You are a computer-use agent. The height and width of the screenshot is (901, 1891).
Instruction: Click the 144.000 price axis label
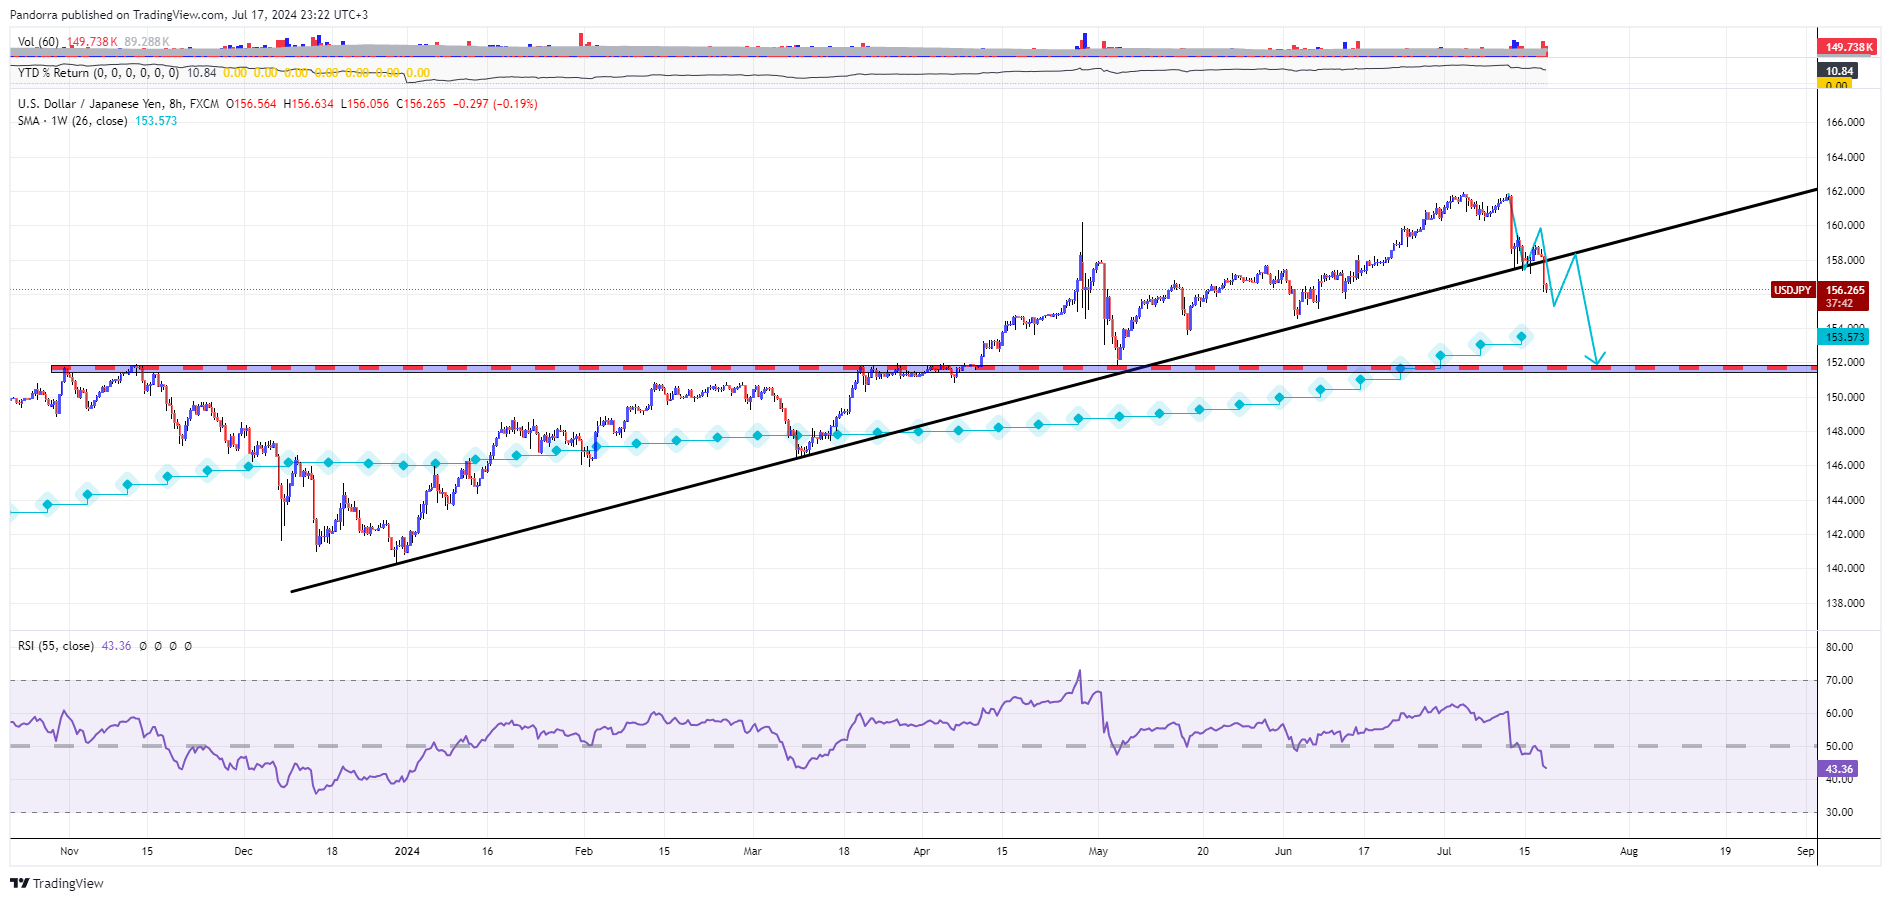coord(1845,500)
